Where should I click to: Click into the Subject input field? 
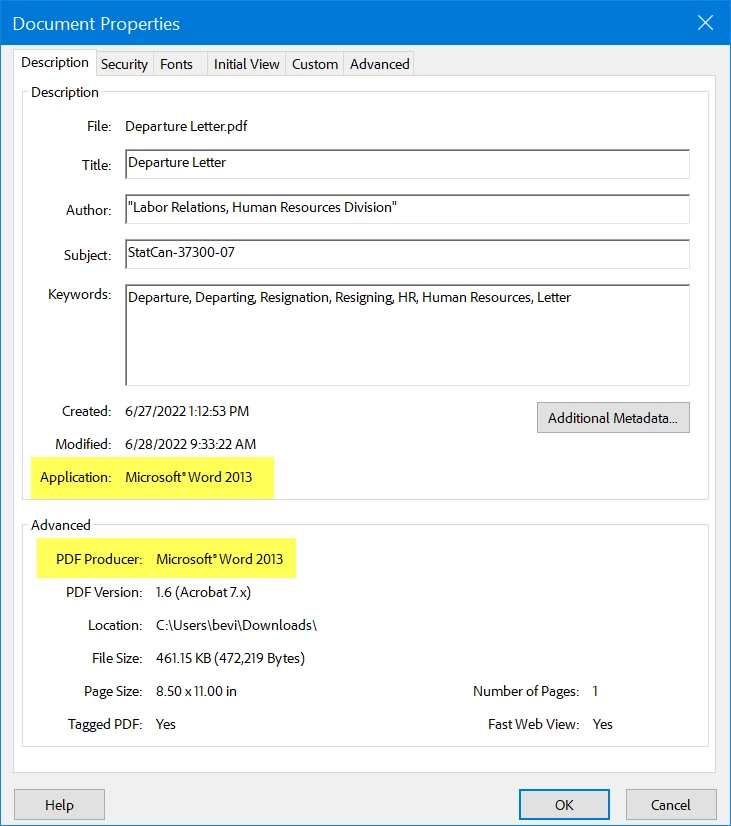coord(407,254)
